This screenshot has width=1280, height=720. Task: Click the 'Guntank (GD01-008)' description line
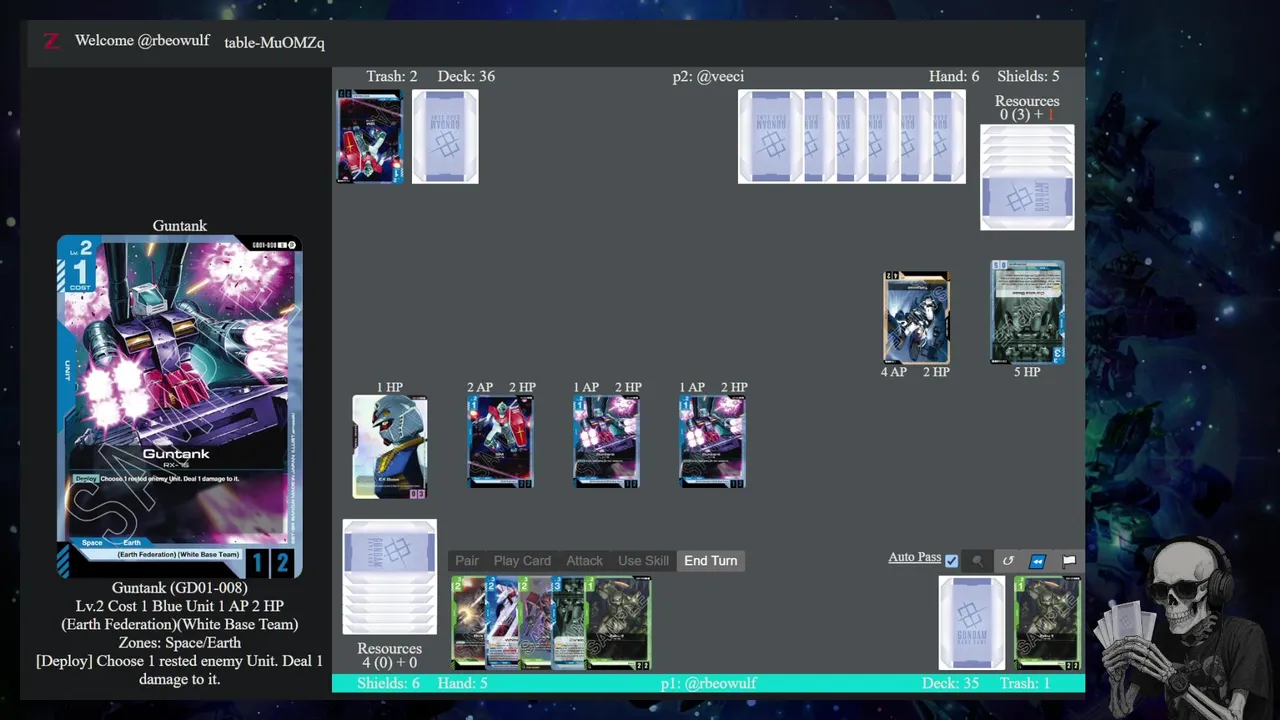click(x=180, y=588)
